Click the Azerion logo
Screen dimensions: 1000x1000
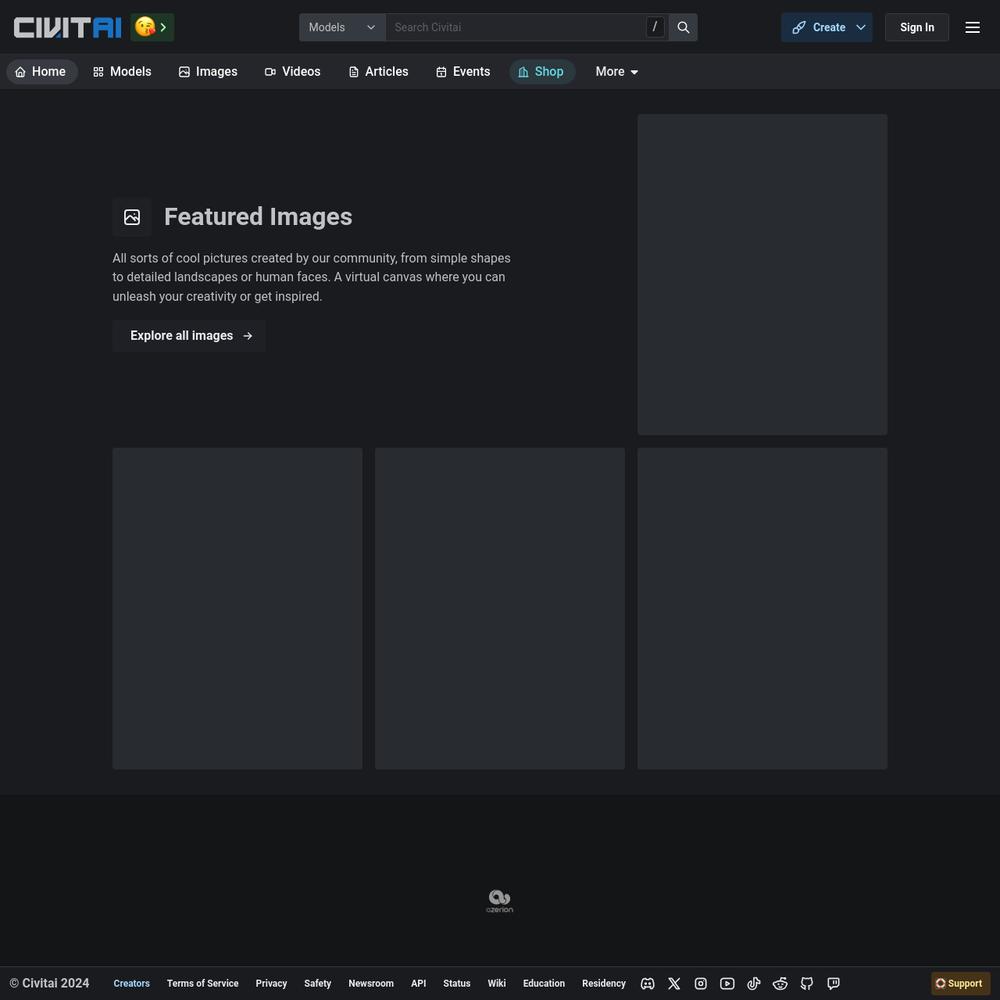[x=499, y=901]
